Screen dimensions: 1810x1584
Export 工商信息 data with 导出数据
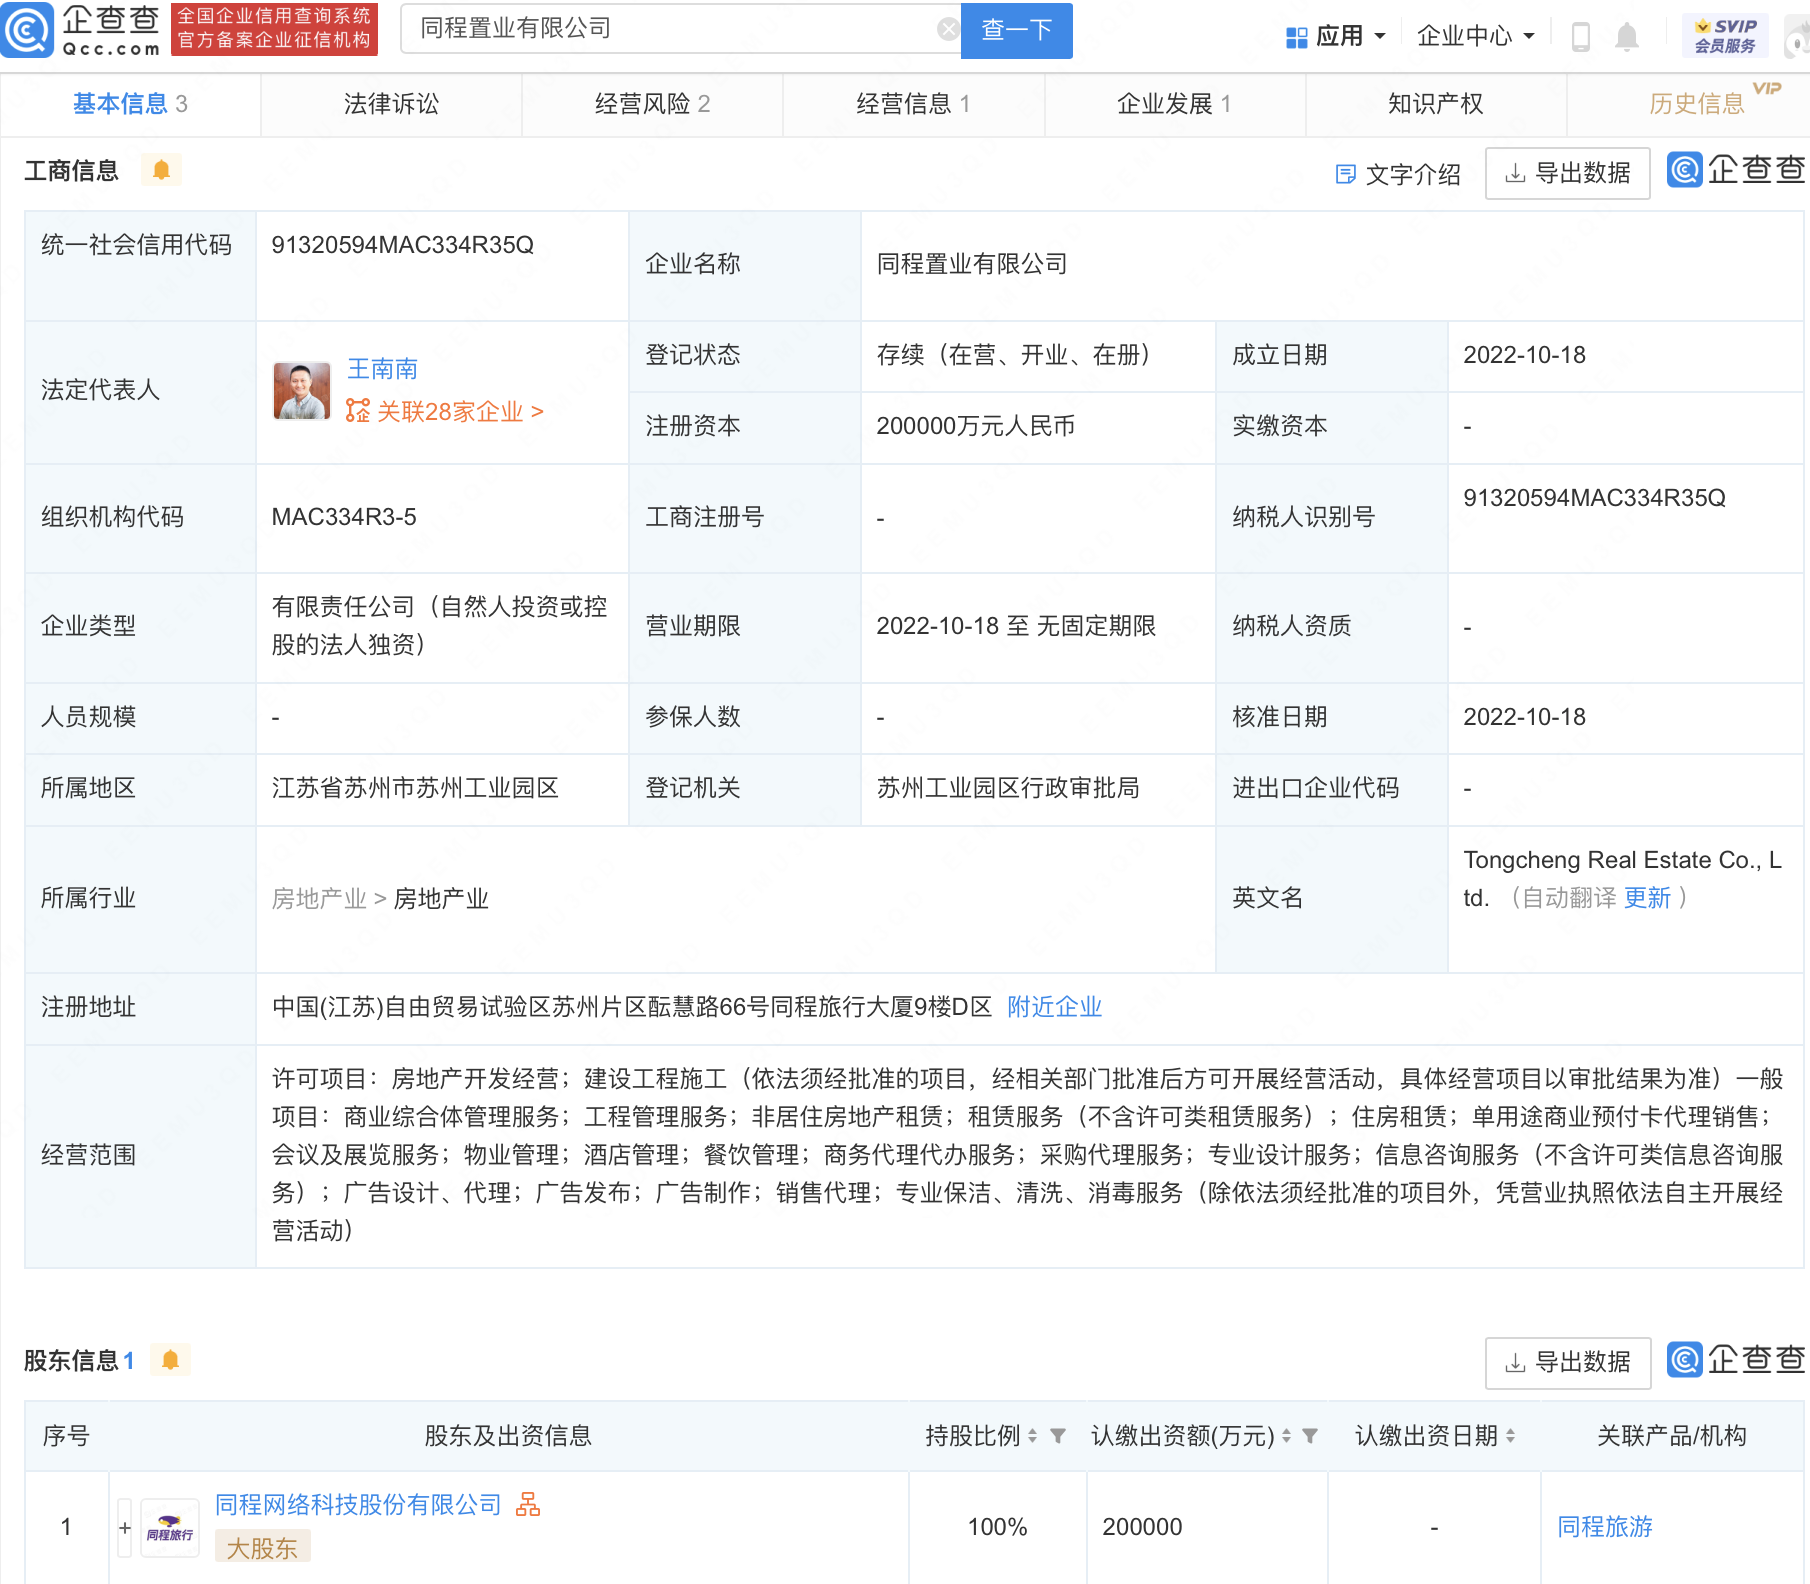pos(1567,174)
